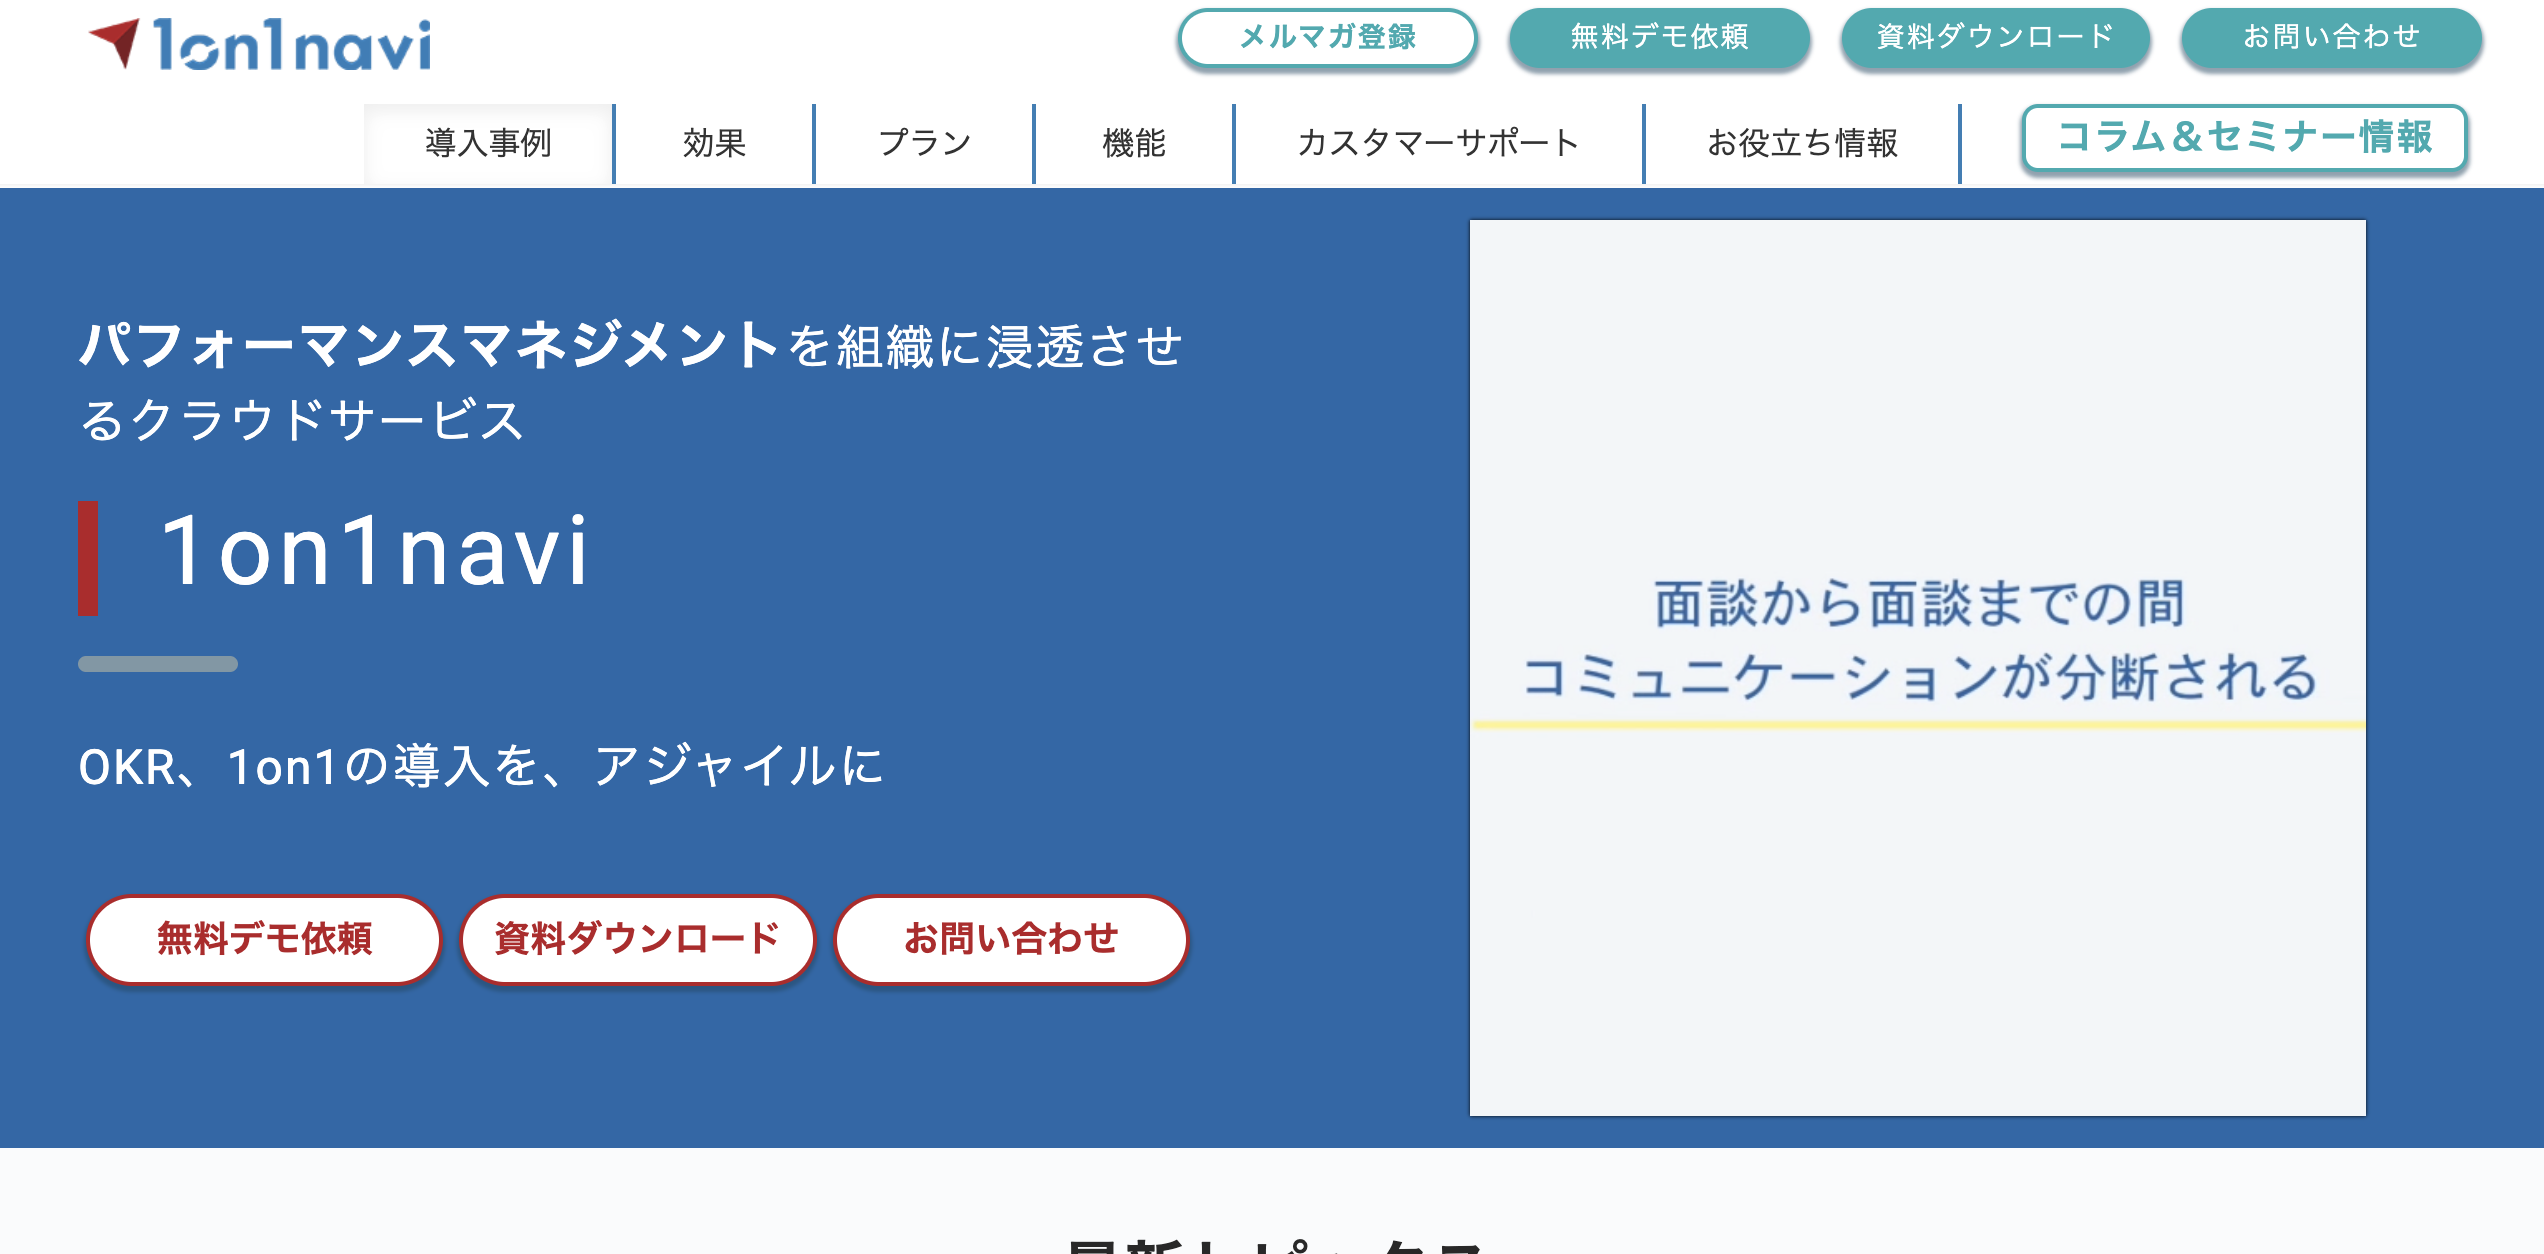
Task: Click the パフォーマンスマネジメント headline text
Action: 430,345
